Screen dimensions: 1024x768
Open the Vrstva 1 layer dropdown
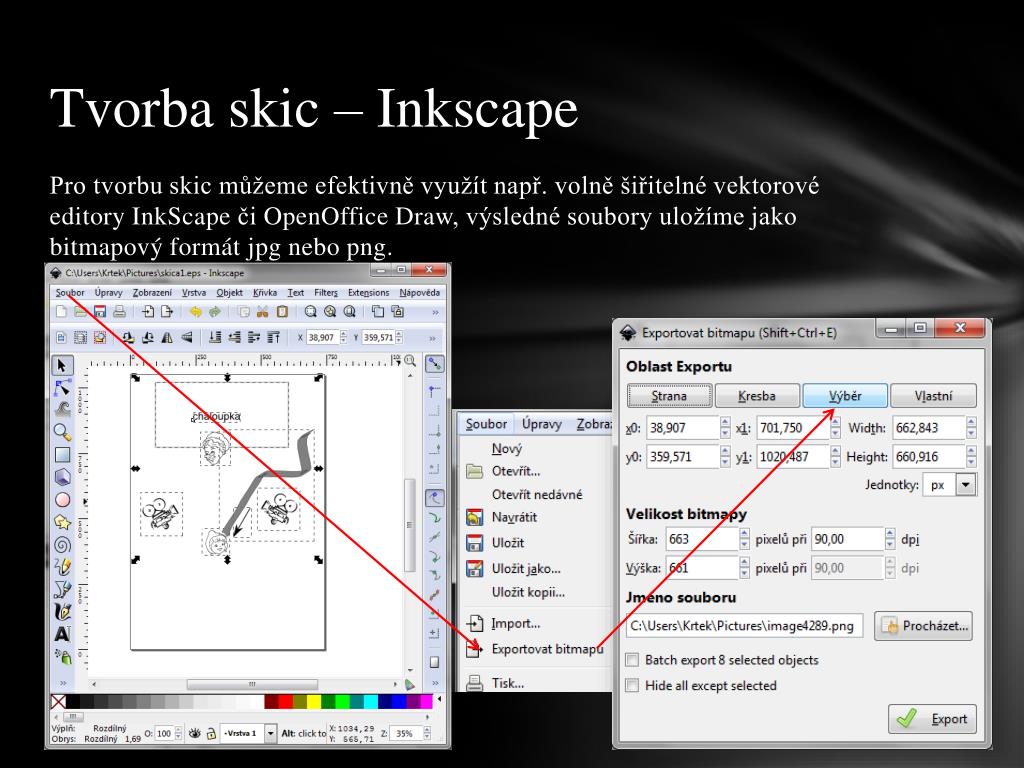pyautogui.click(x=270, y=733)
